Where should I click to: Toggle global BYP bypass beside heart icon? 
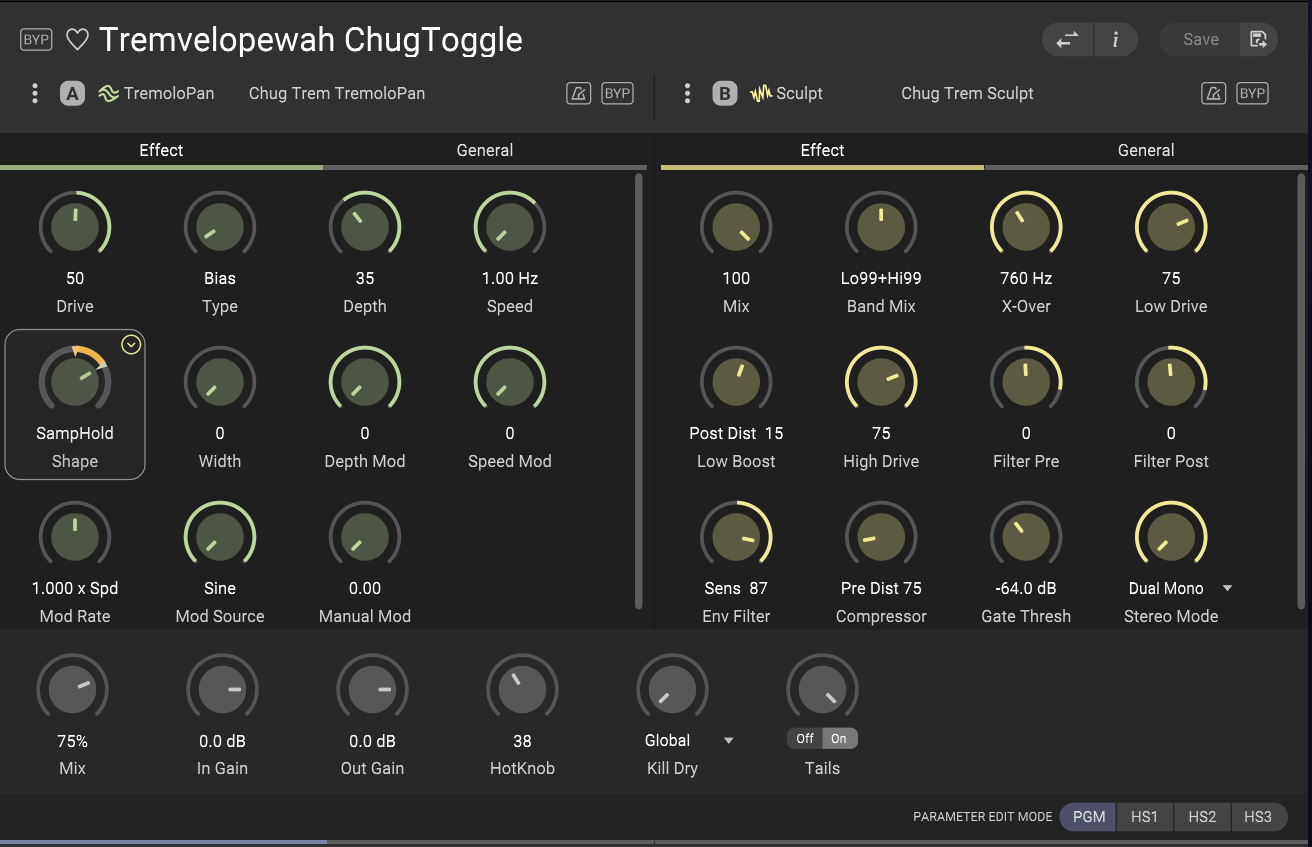pos(36,40)
